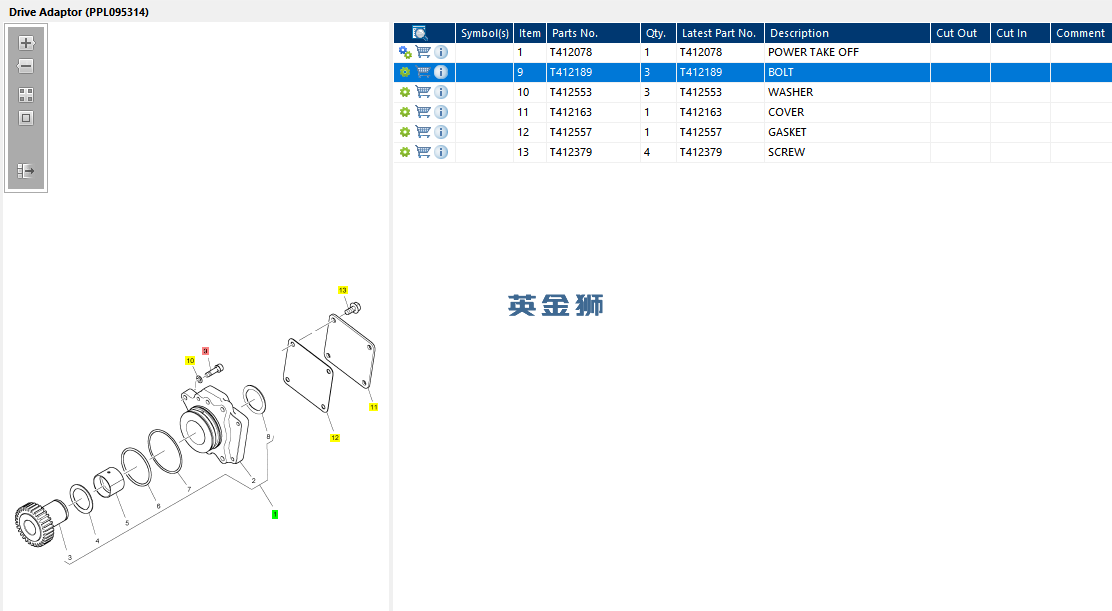1112x611 pixels.
Task: Click the list-arrow export icon in diagram toolbar
Action: tap(26, 171)
